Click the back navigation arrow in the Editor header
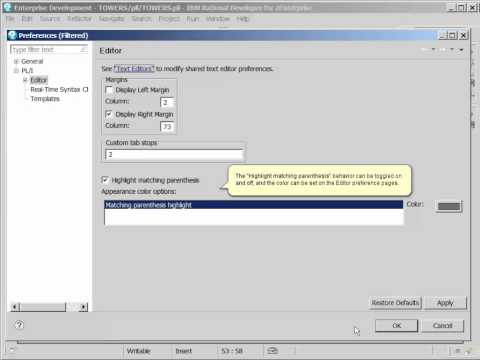This screenshot has height=360, width=480. coord(425,50)
